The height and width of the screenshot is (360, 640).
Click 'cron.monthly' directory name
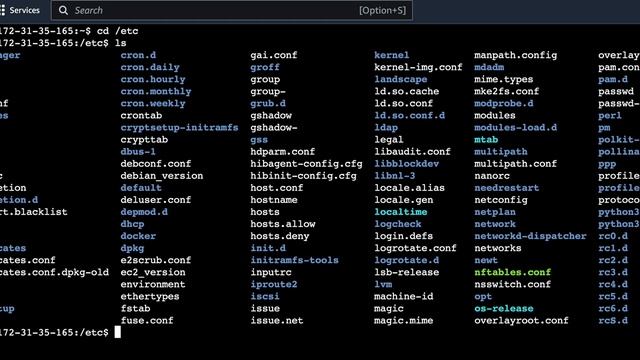pyautogui.click(x=156, y=91)
